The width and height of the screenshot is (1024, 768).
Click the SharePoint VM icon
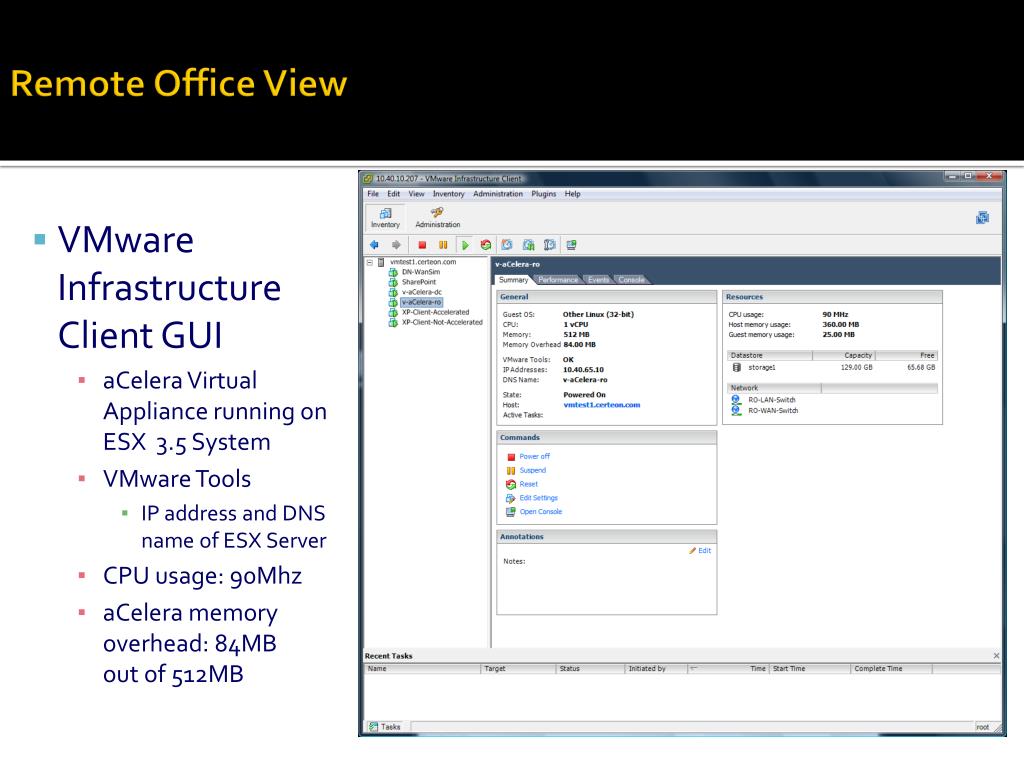pos(393,282)
